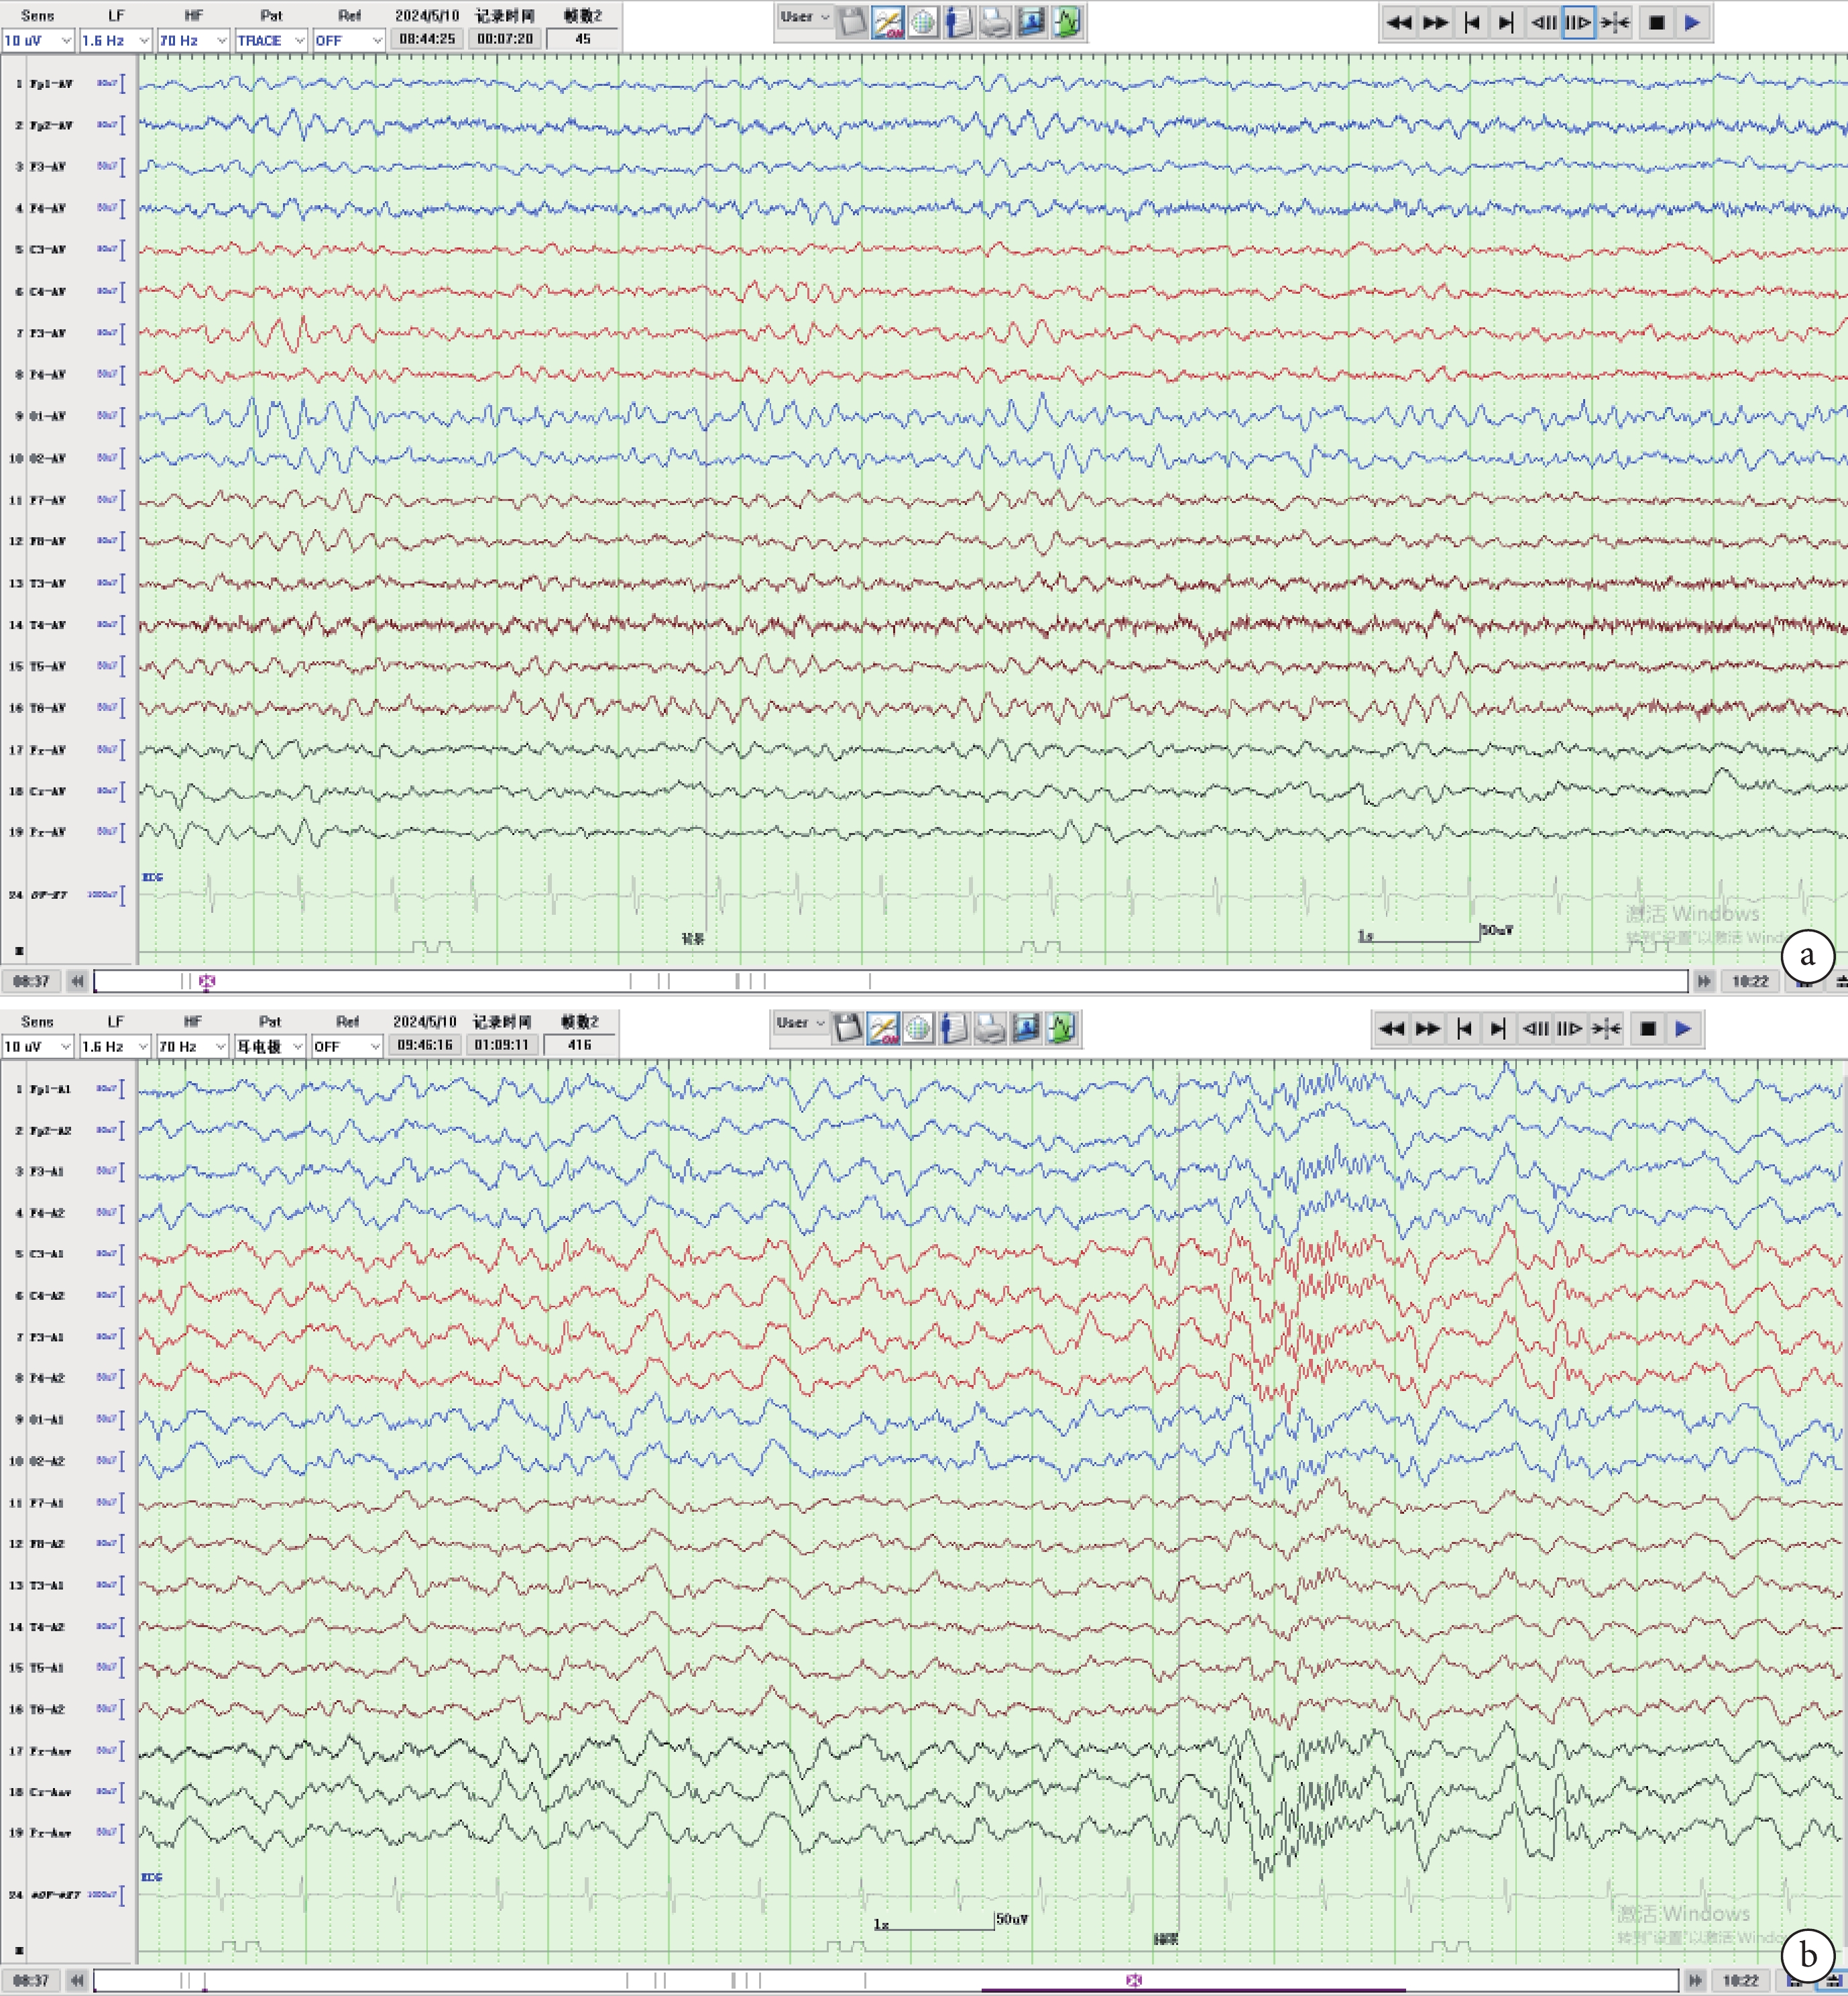Step back one page in panel a

[1543, 22]
